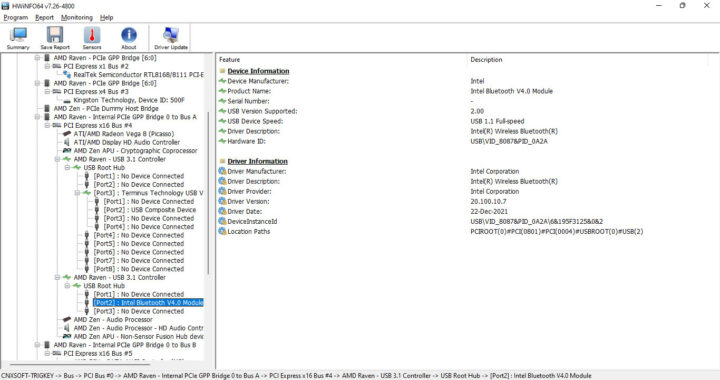Click the About info icon
This screenshot has width=720, height=380.
click(129, 38)
